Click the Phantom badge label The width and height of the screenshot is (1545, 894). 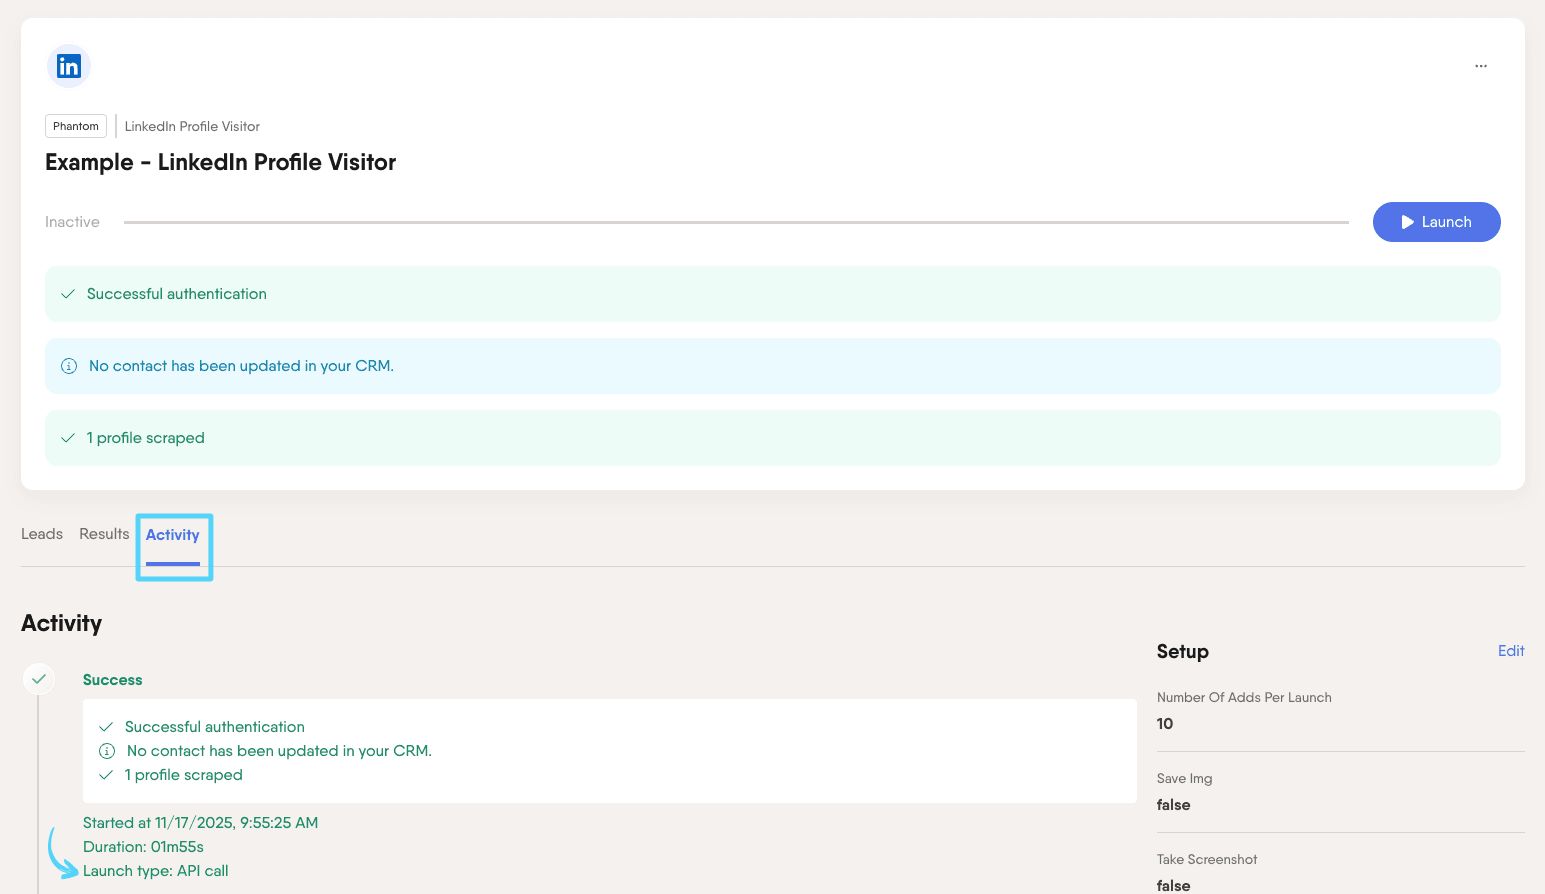[75, 126]
